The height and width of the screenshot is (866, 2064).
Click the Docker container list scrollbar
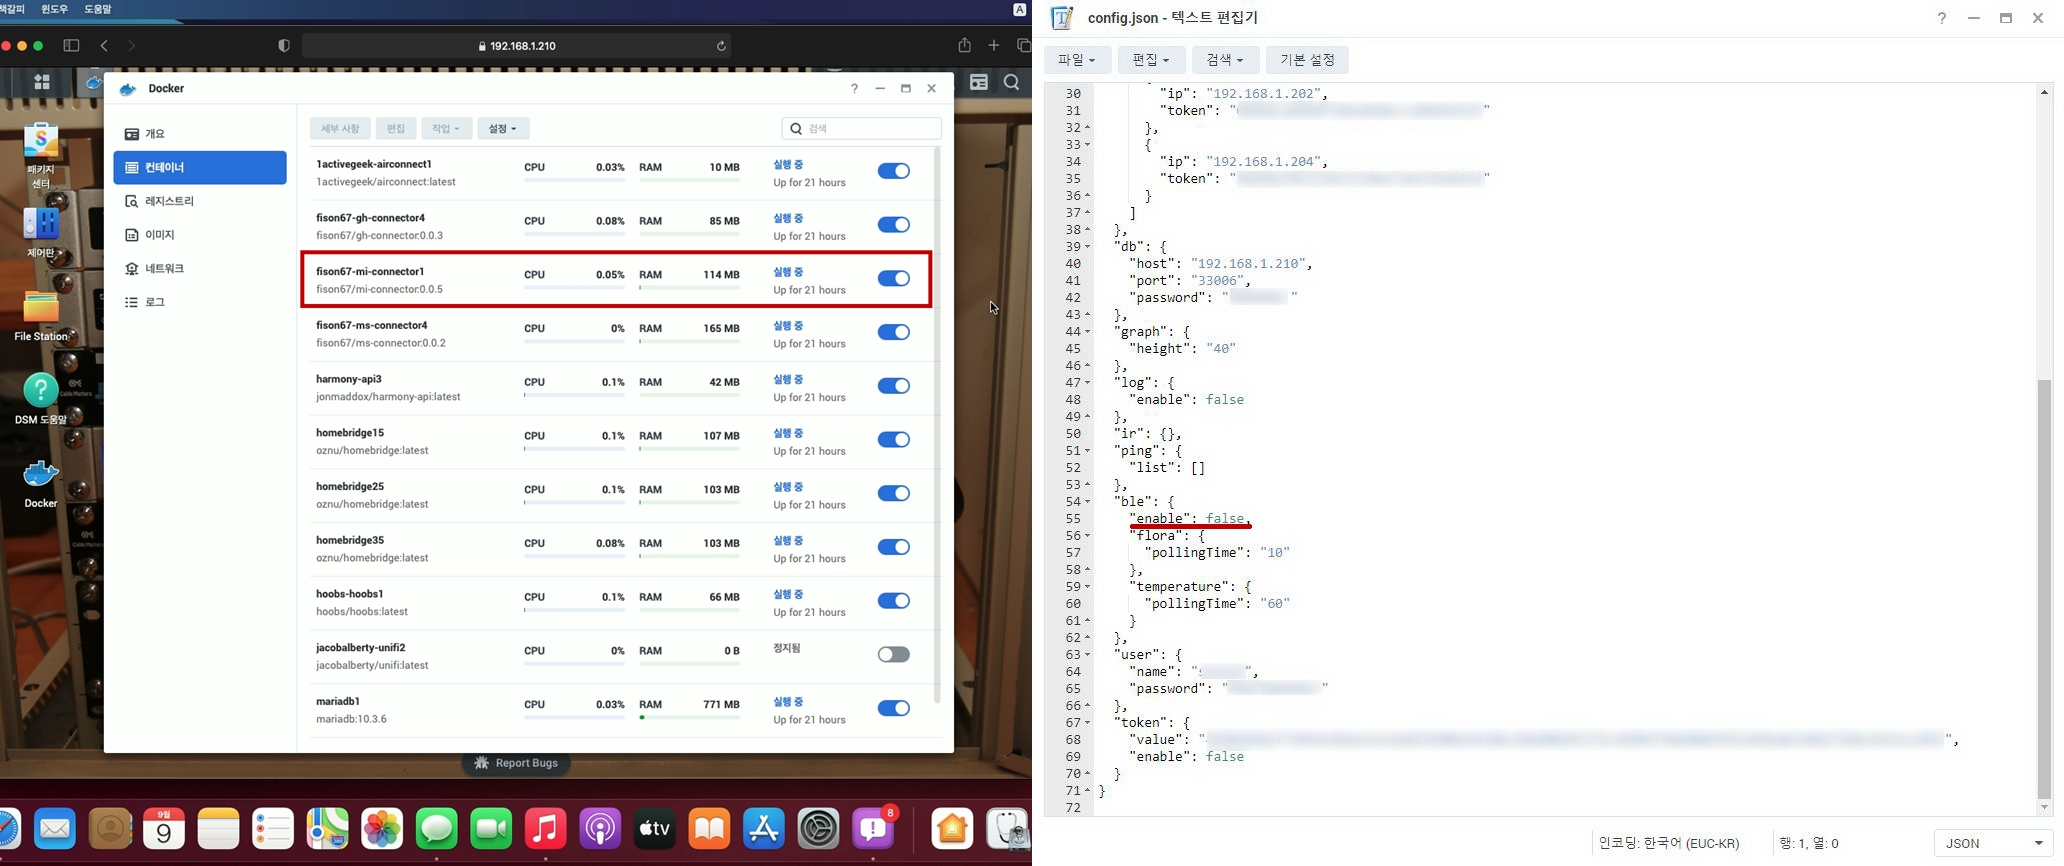(937, 425)
